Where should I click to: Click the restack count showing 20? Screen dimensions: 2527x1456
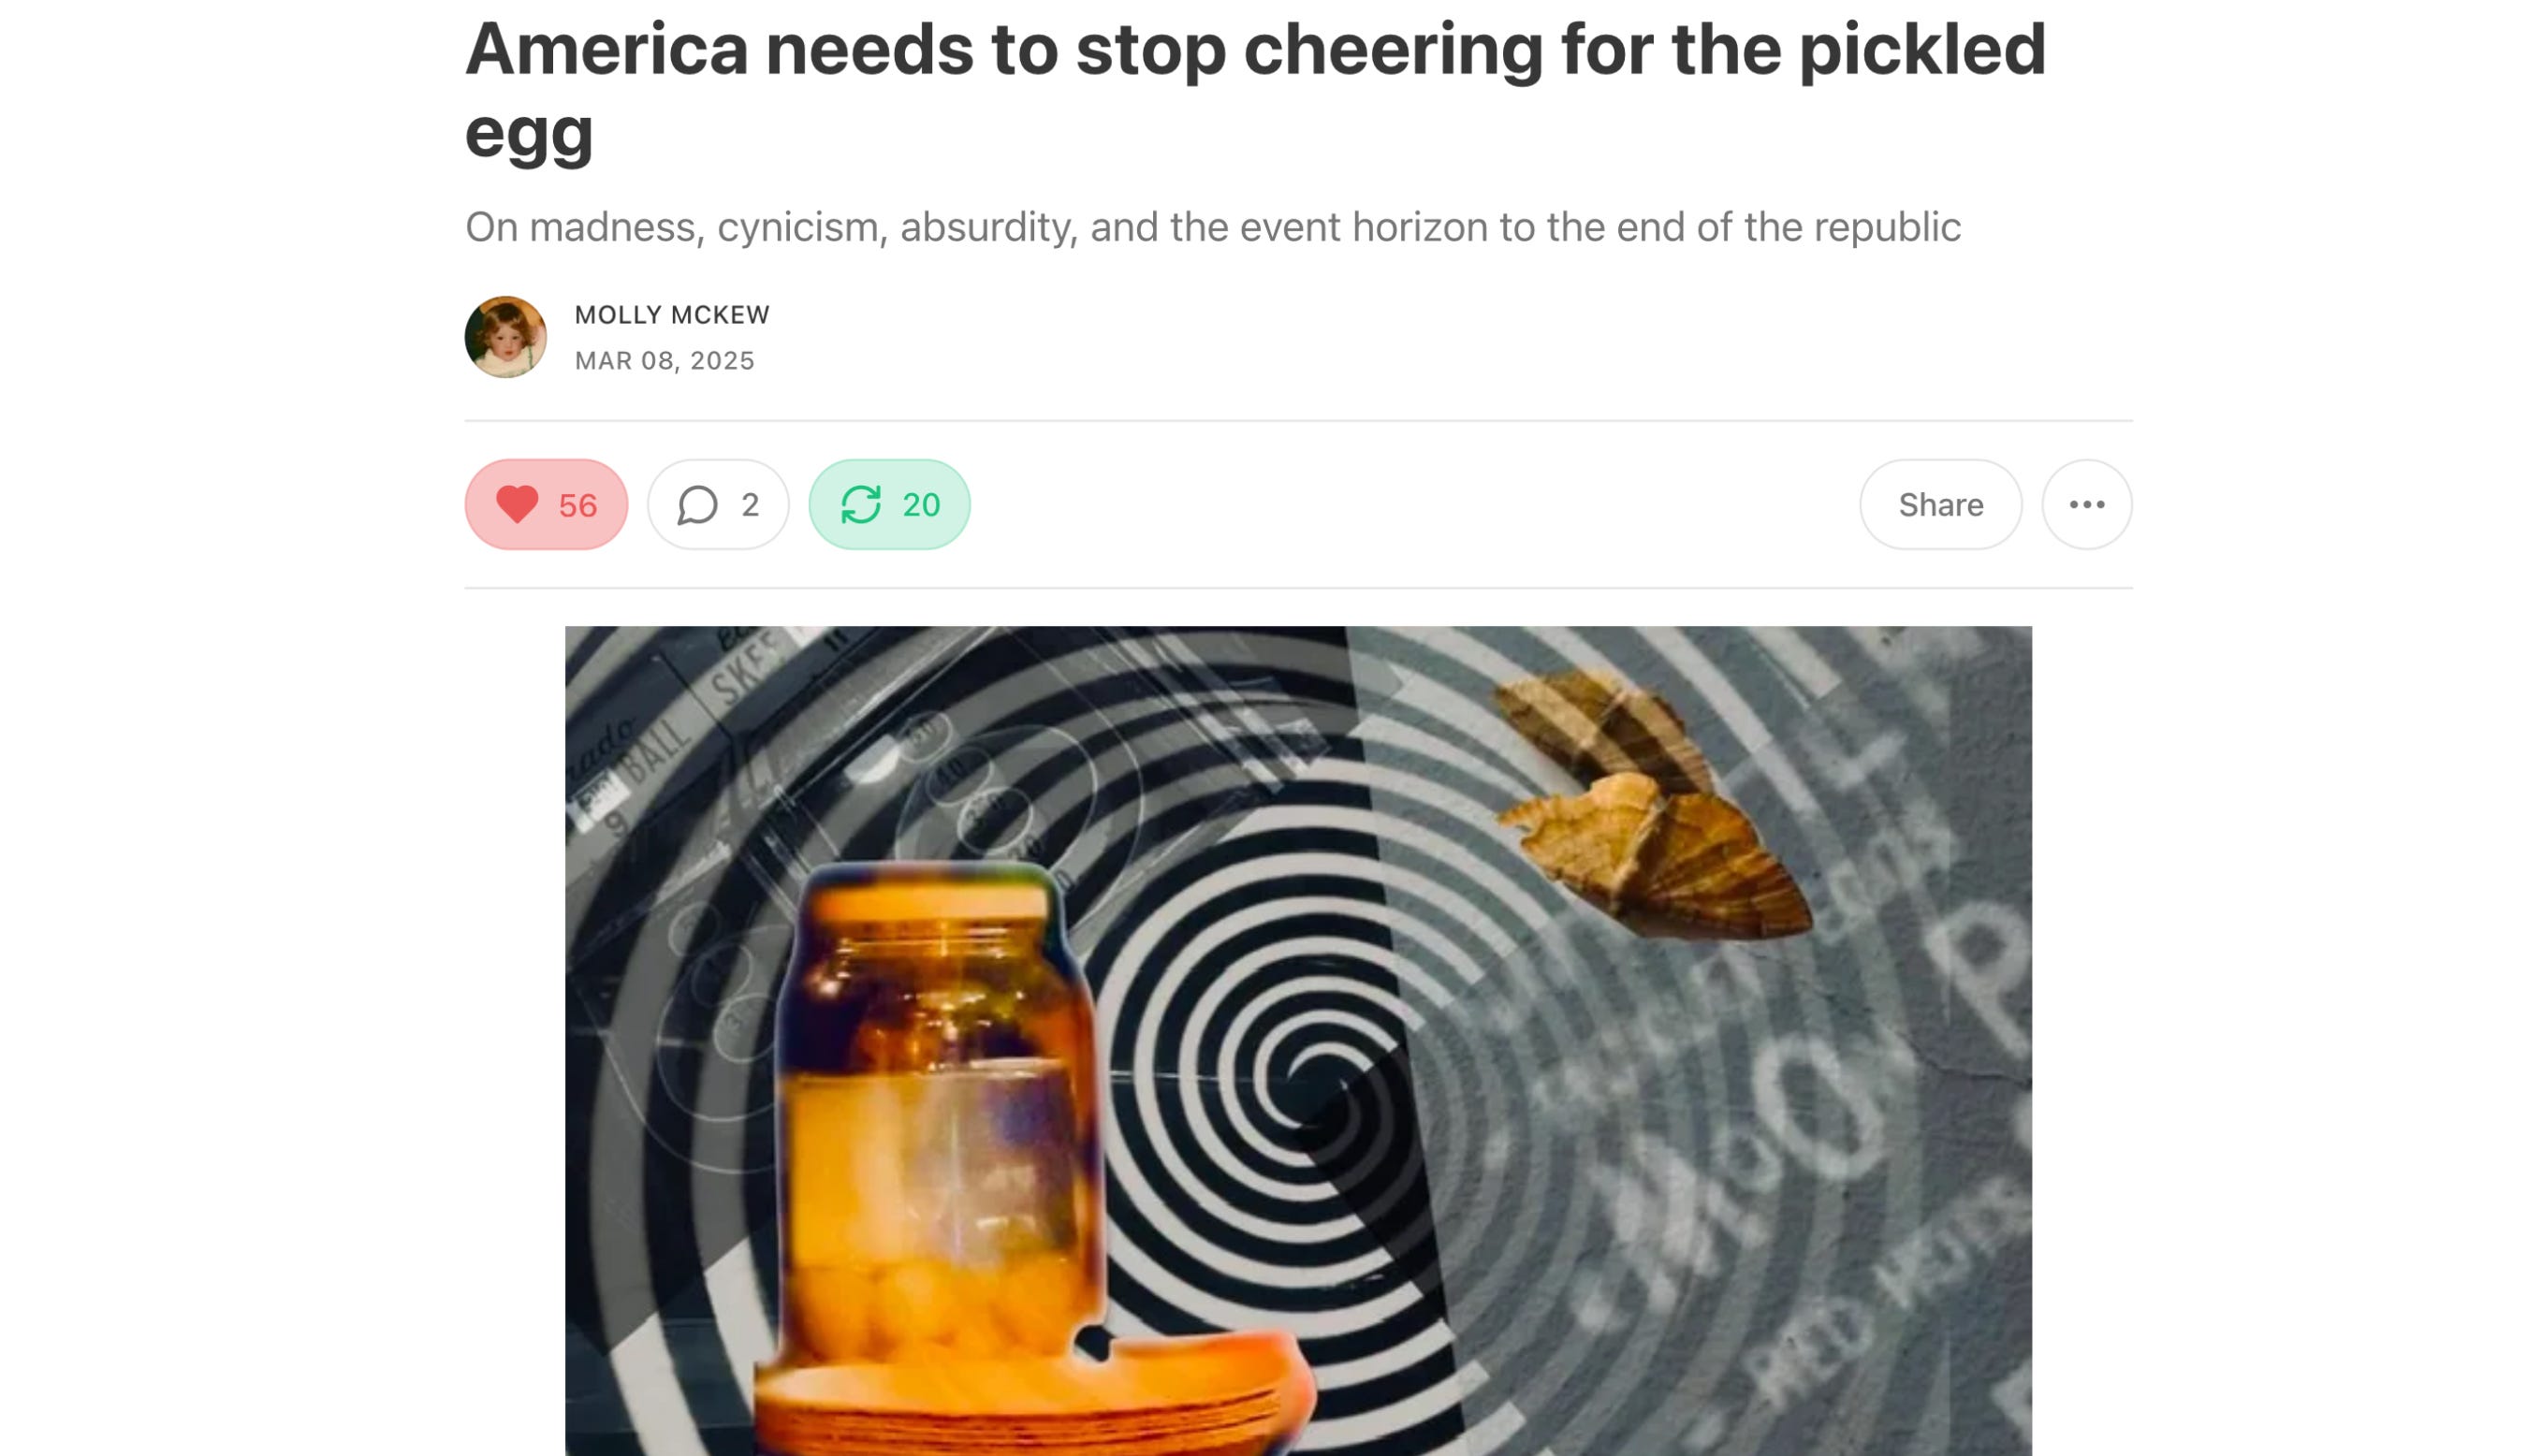pos(921,505)
